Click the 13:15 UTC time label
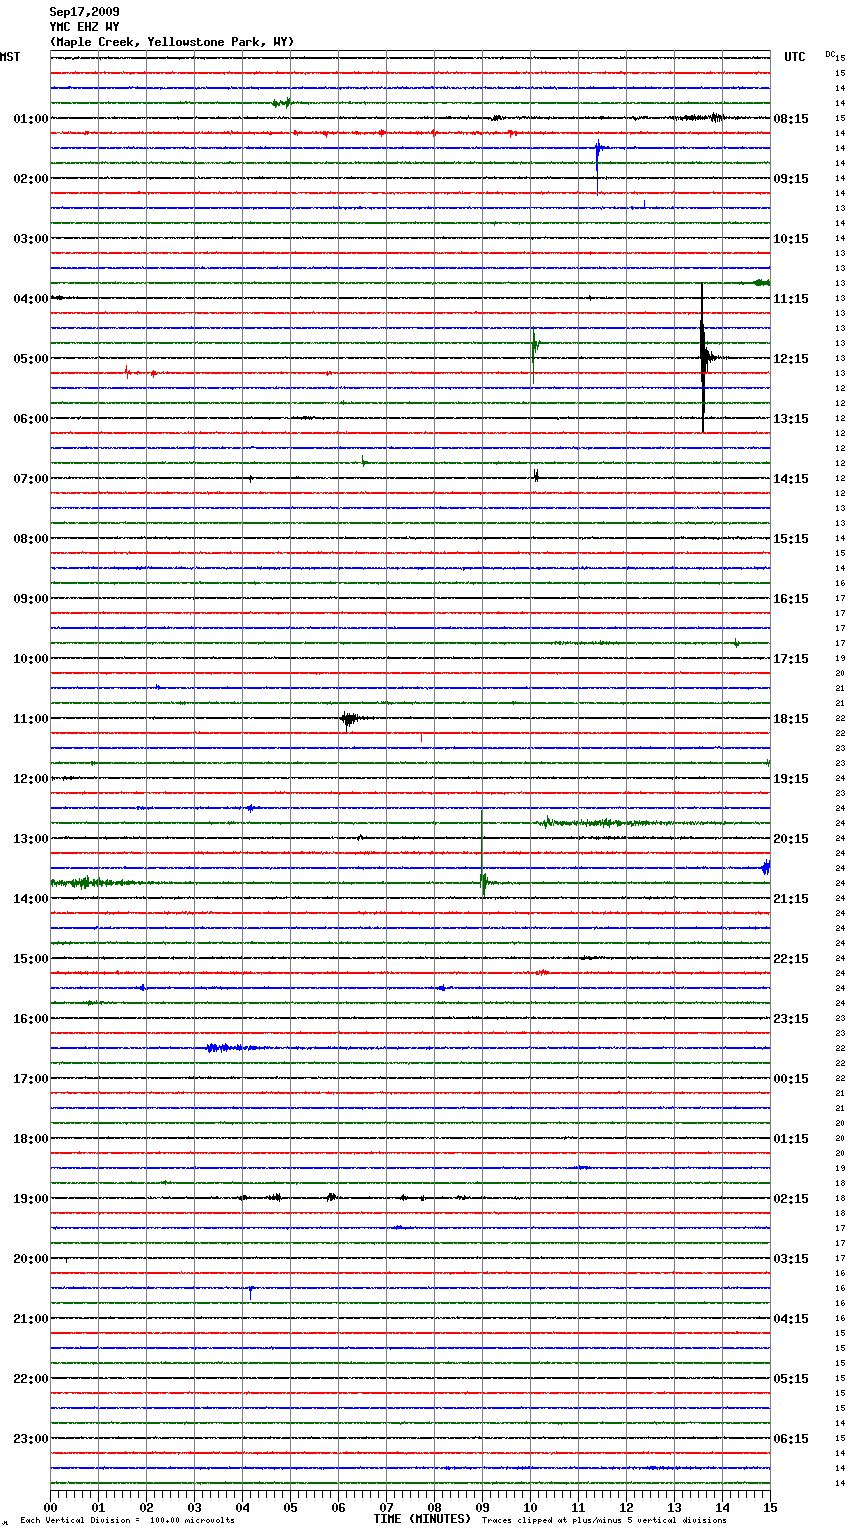850x1534 pixels. 791,419
